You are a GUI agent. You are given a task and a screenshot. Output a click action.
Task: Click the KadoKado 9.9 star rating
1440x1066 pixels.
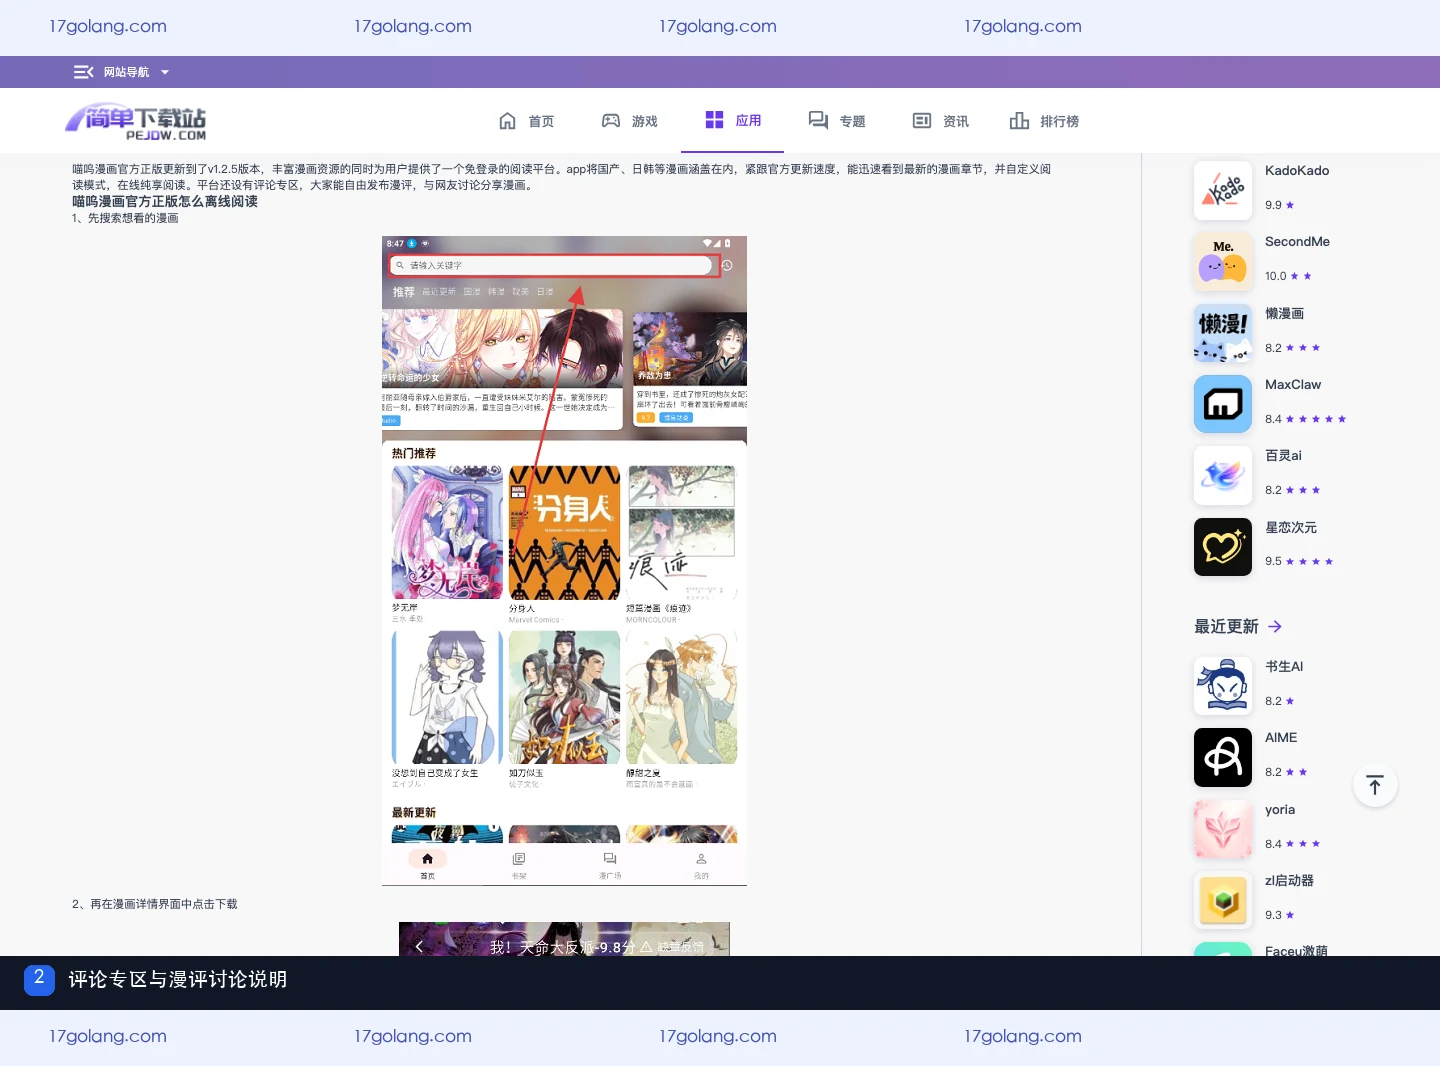[1280, 205]
